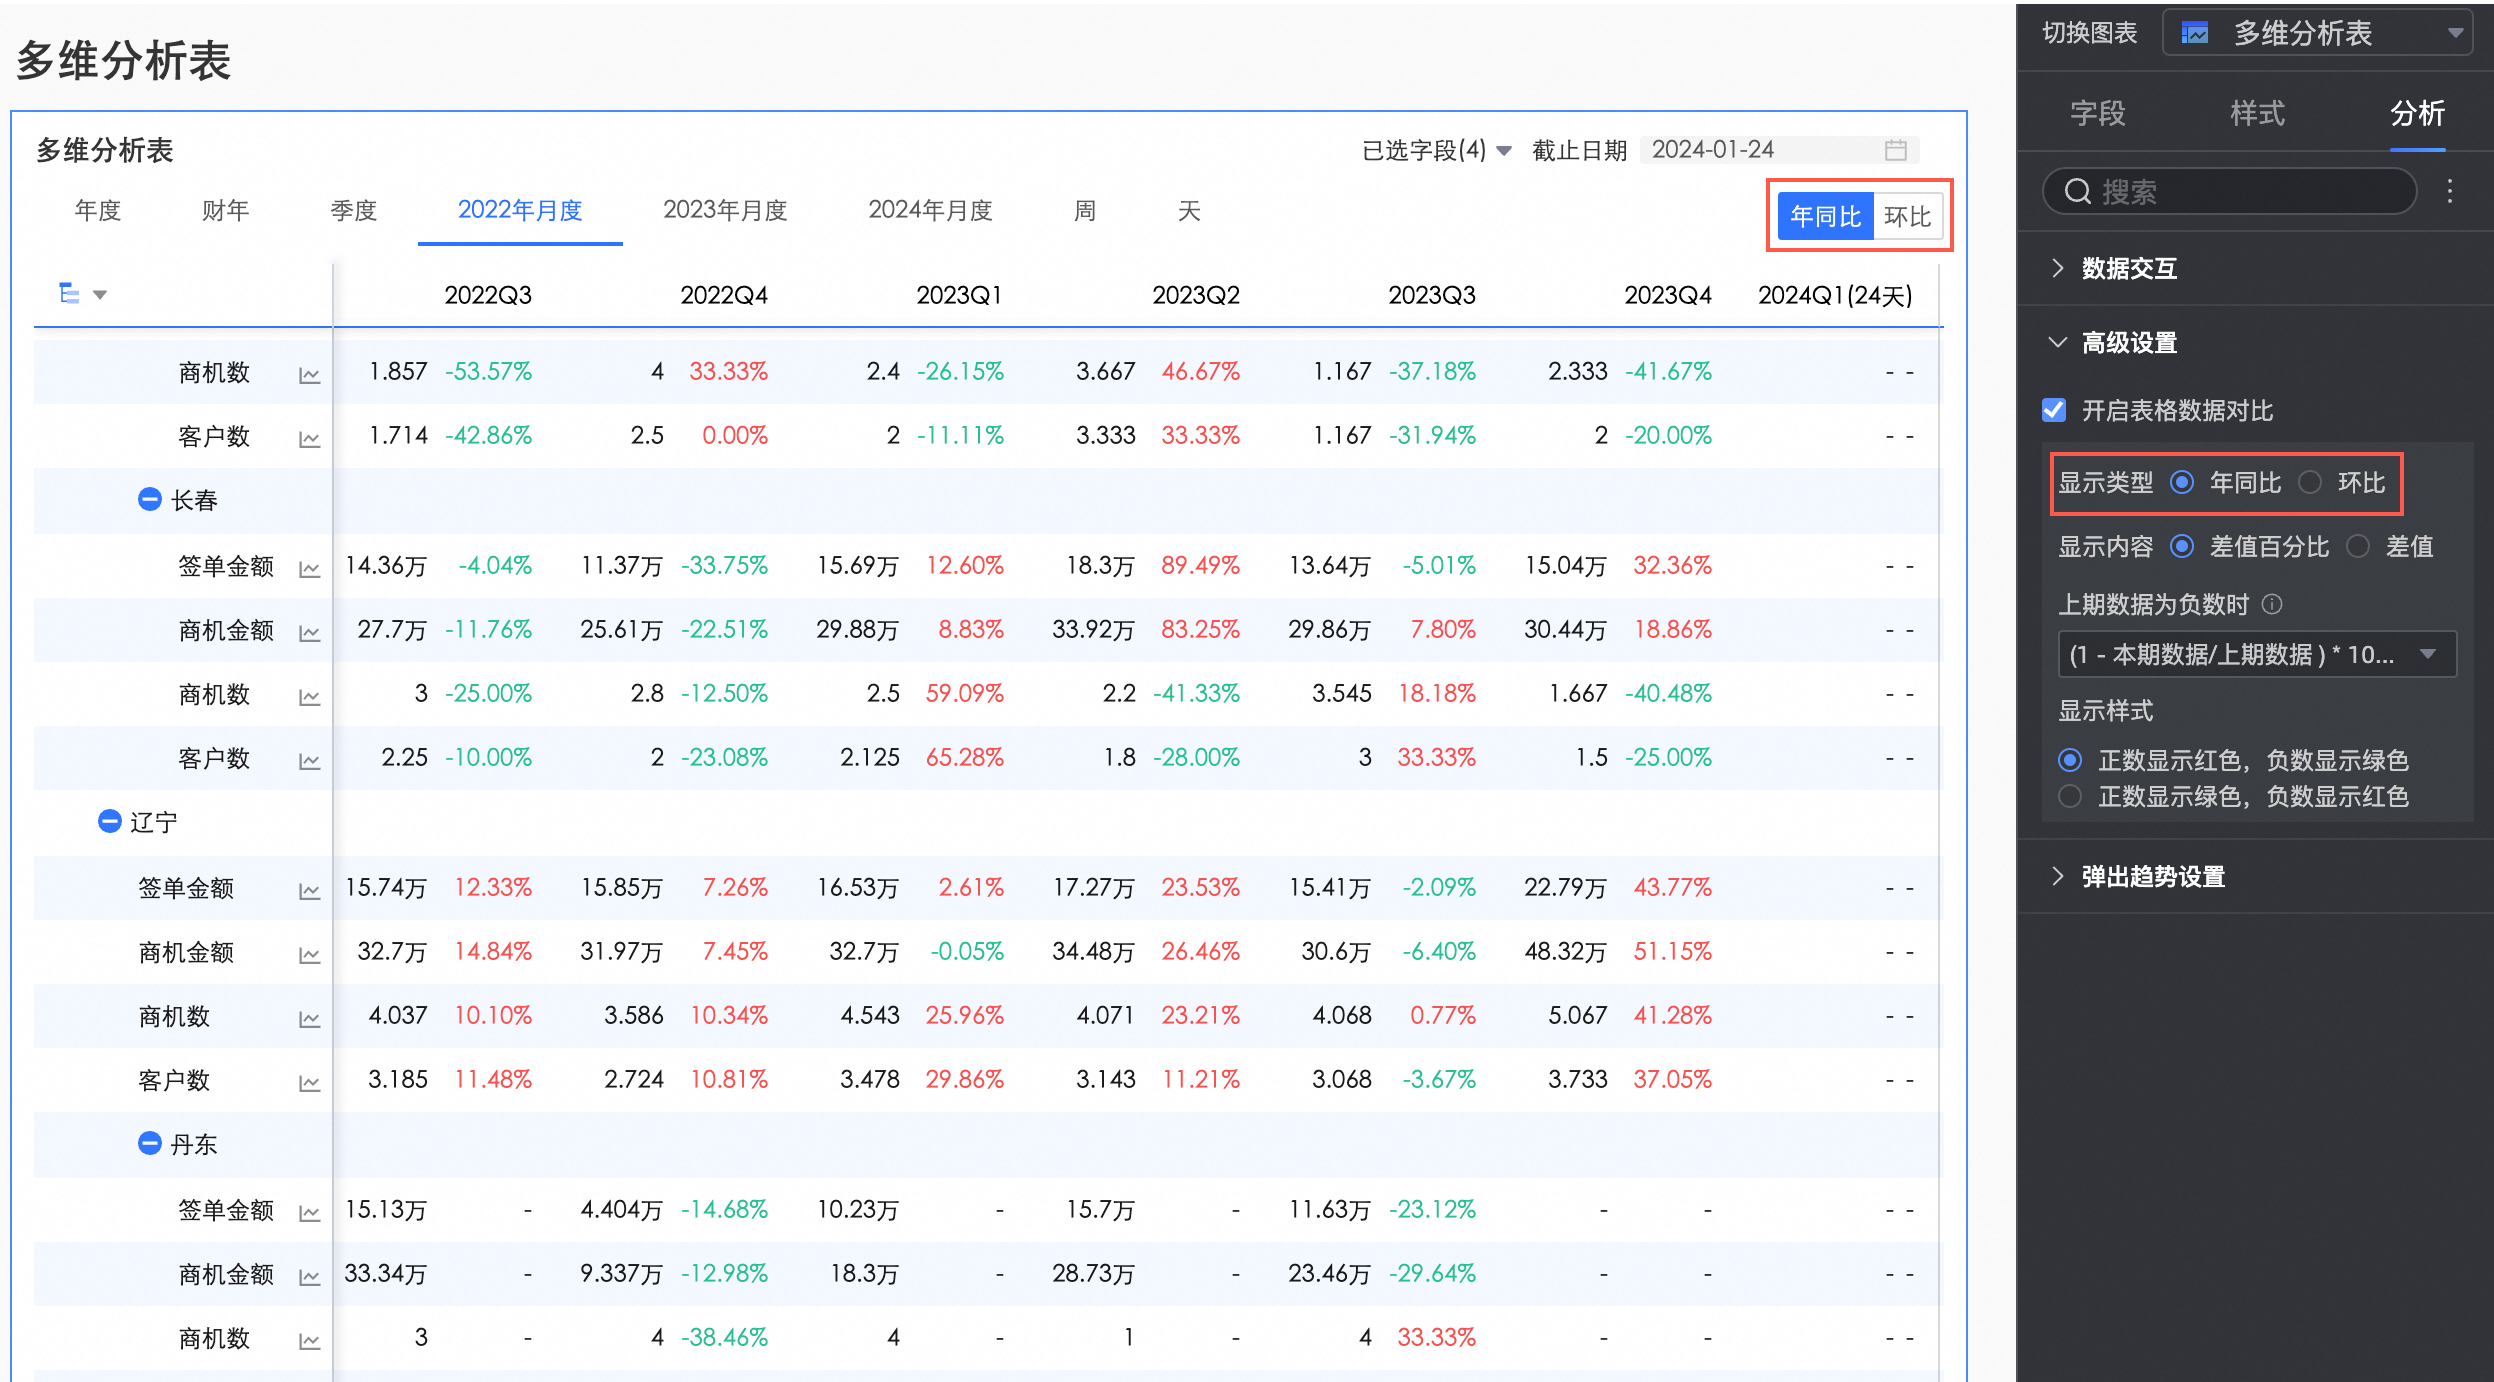2494x1382 pixels.
Task: Click info icon beside 上期数据为负数时
Action: pyautogui.click(x=2272, y=604)
